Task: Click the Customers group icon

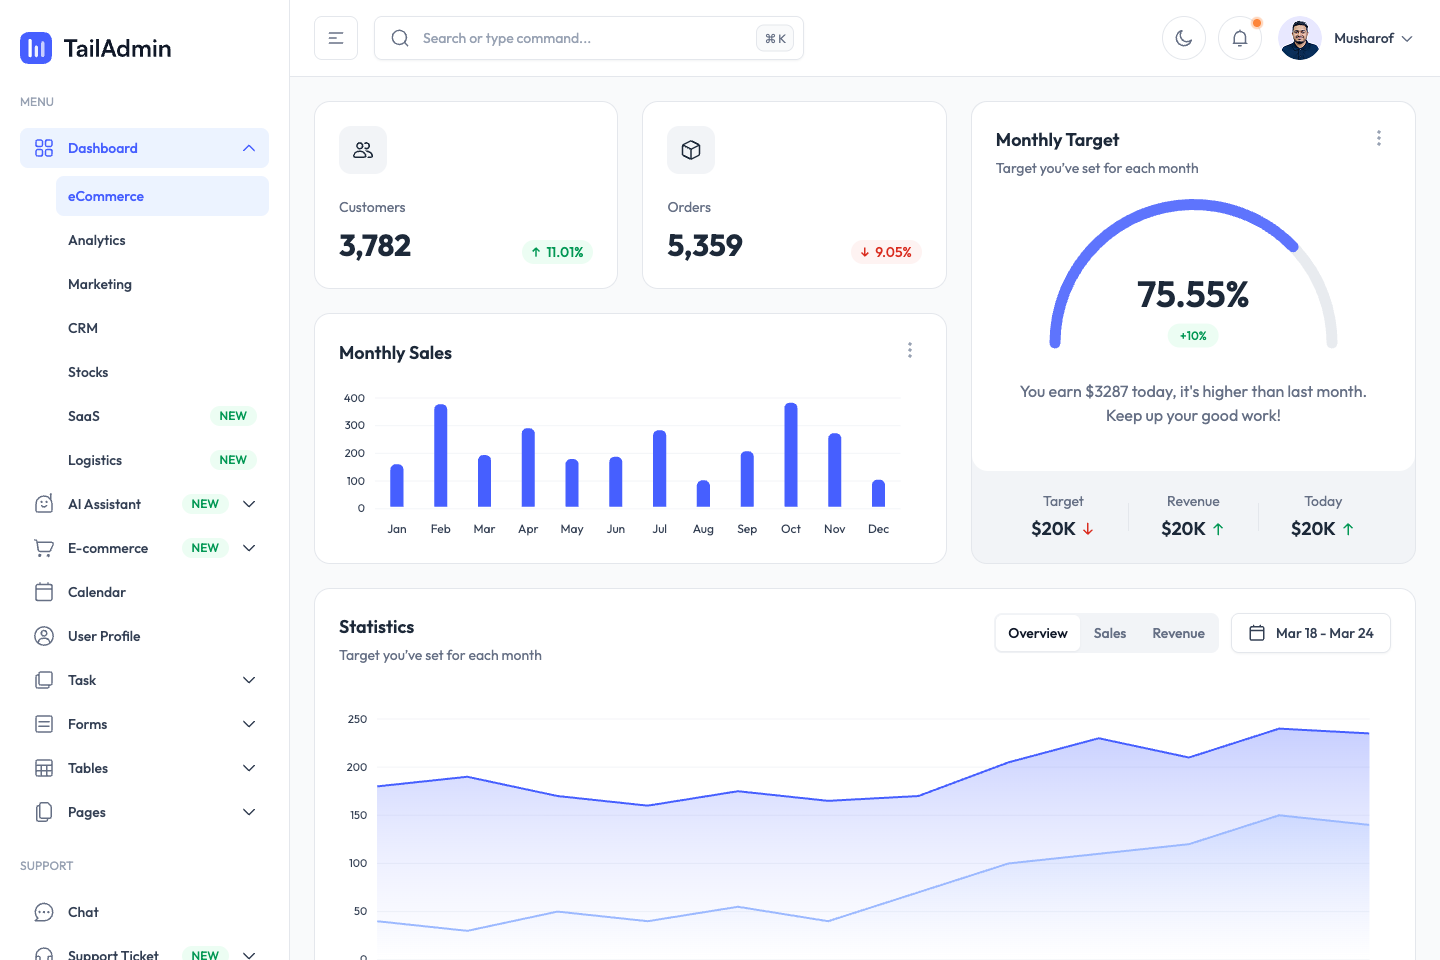Action: 362,150
